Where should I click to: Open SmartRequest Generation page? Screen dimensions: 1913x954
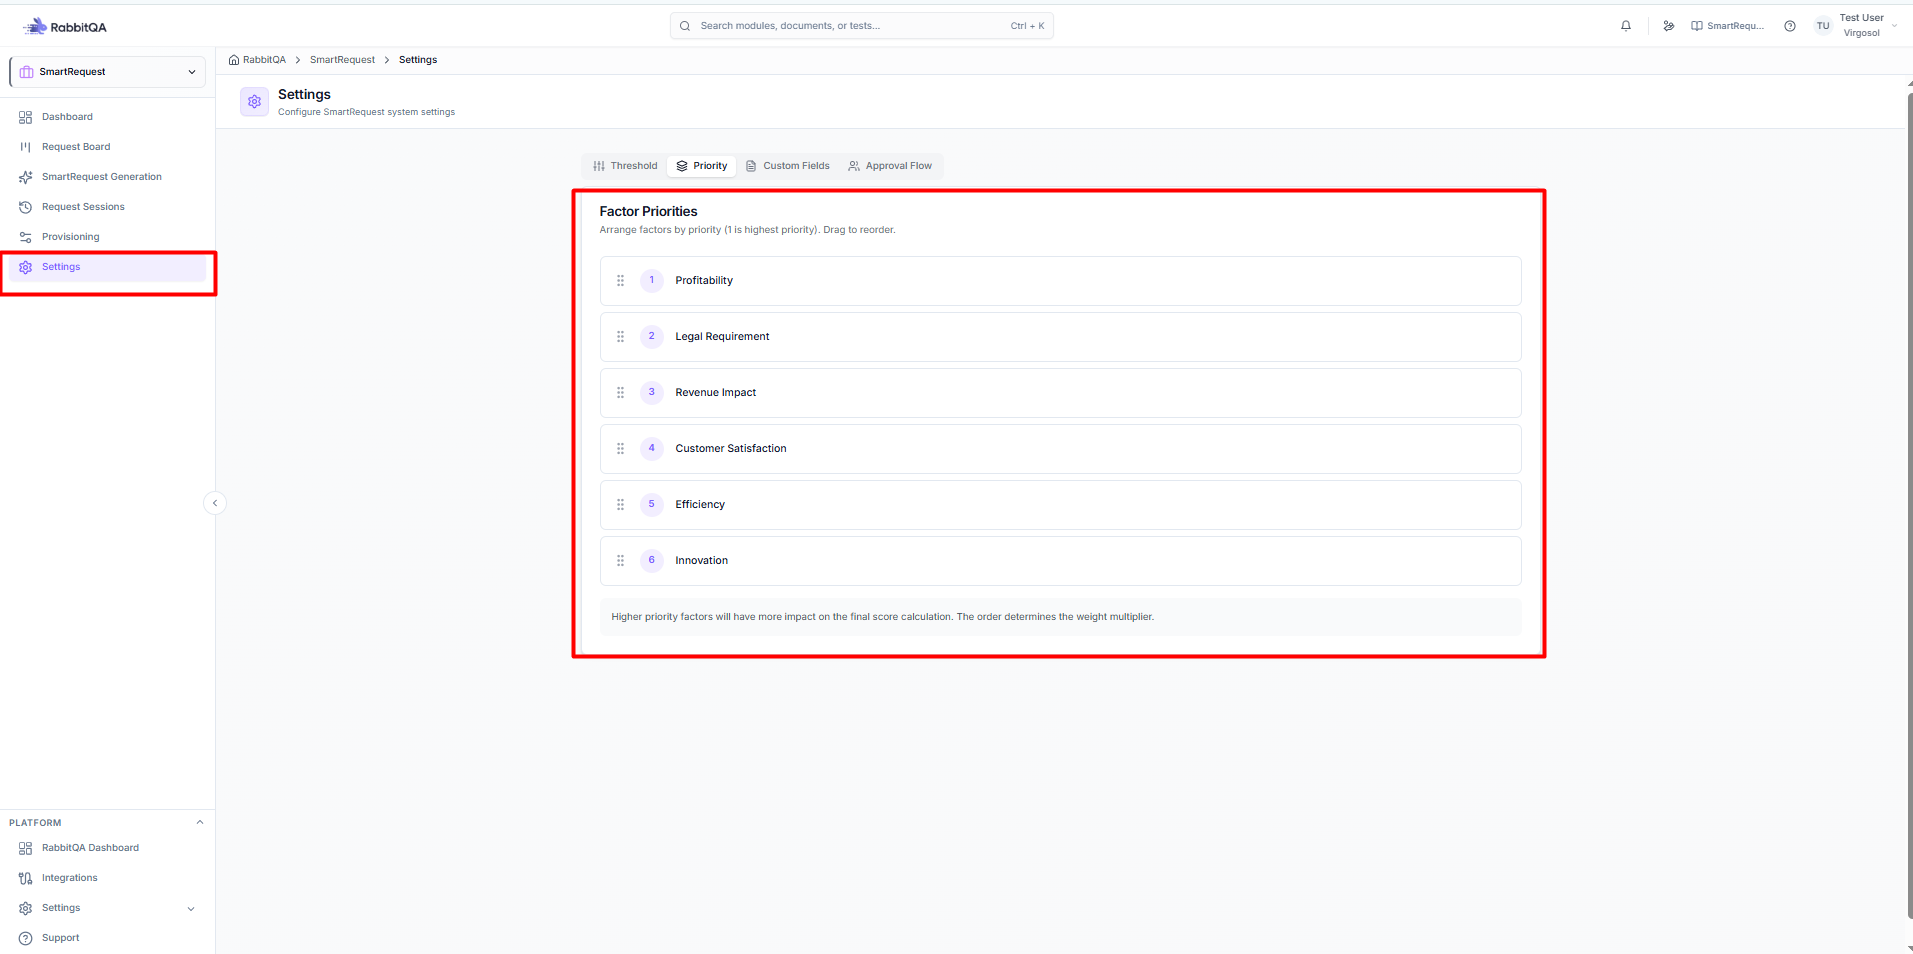108,177
